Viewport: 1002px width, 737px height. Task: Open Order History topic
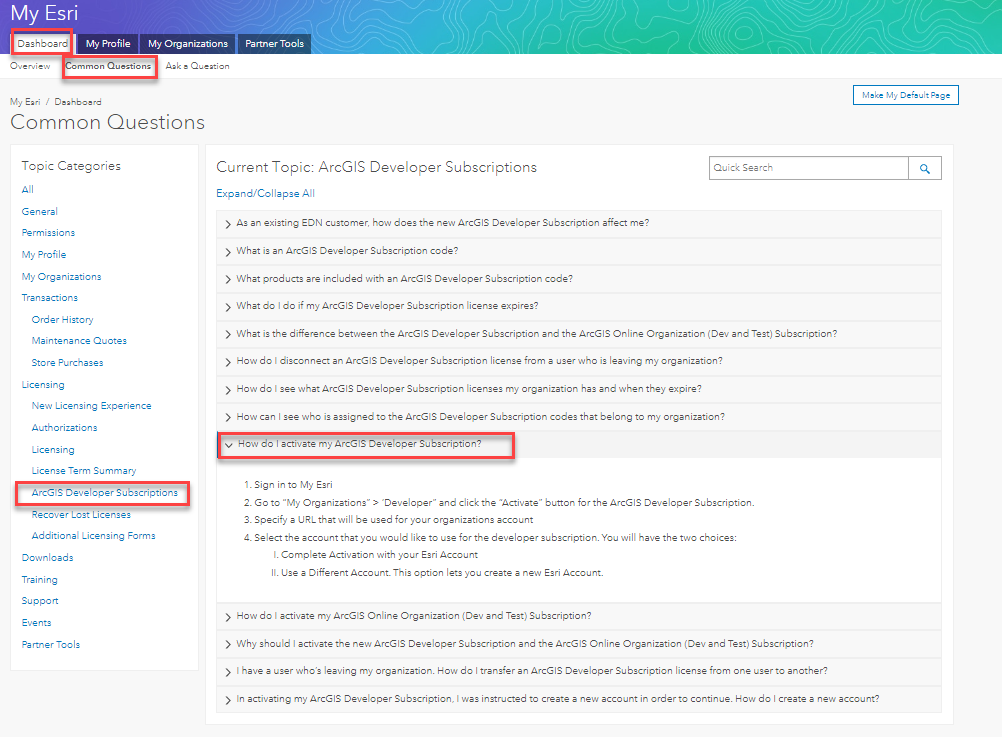[x=63, y=320]
